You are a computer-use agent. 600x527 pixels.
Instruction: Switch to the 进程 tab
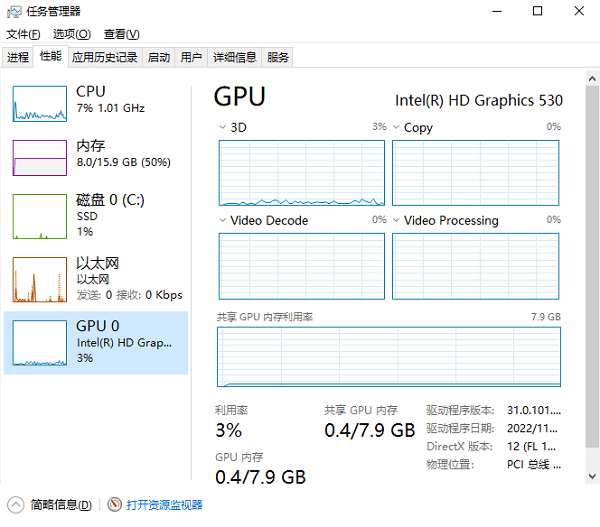click(x=18, y=57)
